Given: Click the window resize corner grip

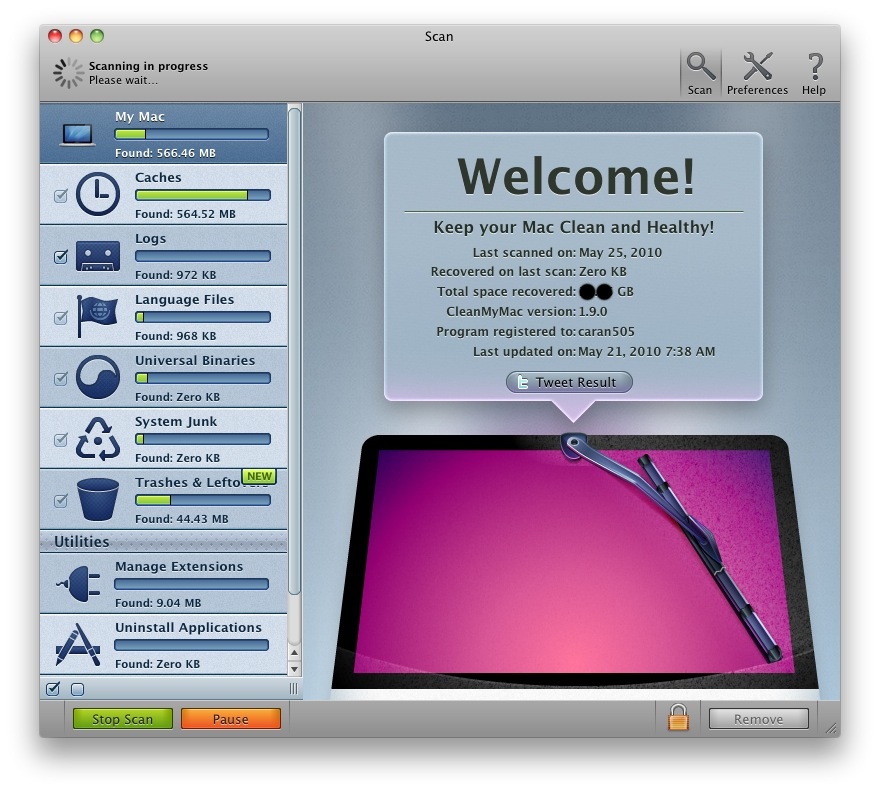Looking at the screenshot, I should click(832, 728).
